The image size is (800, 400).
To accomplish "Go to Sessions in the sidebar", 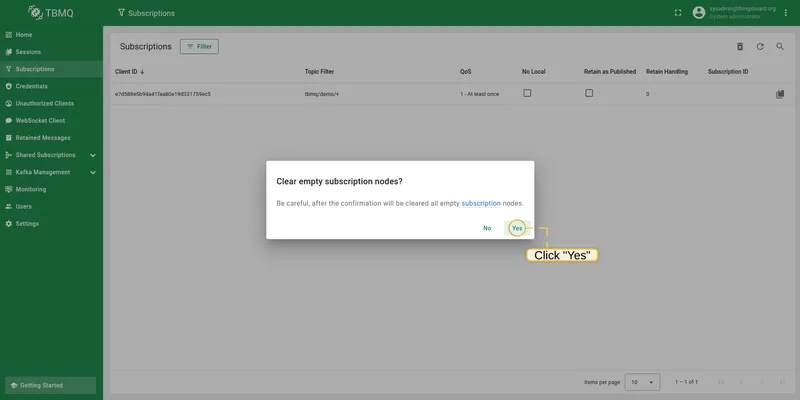I will pyautogui.click(x=51, y=52).
